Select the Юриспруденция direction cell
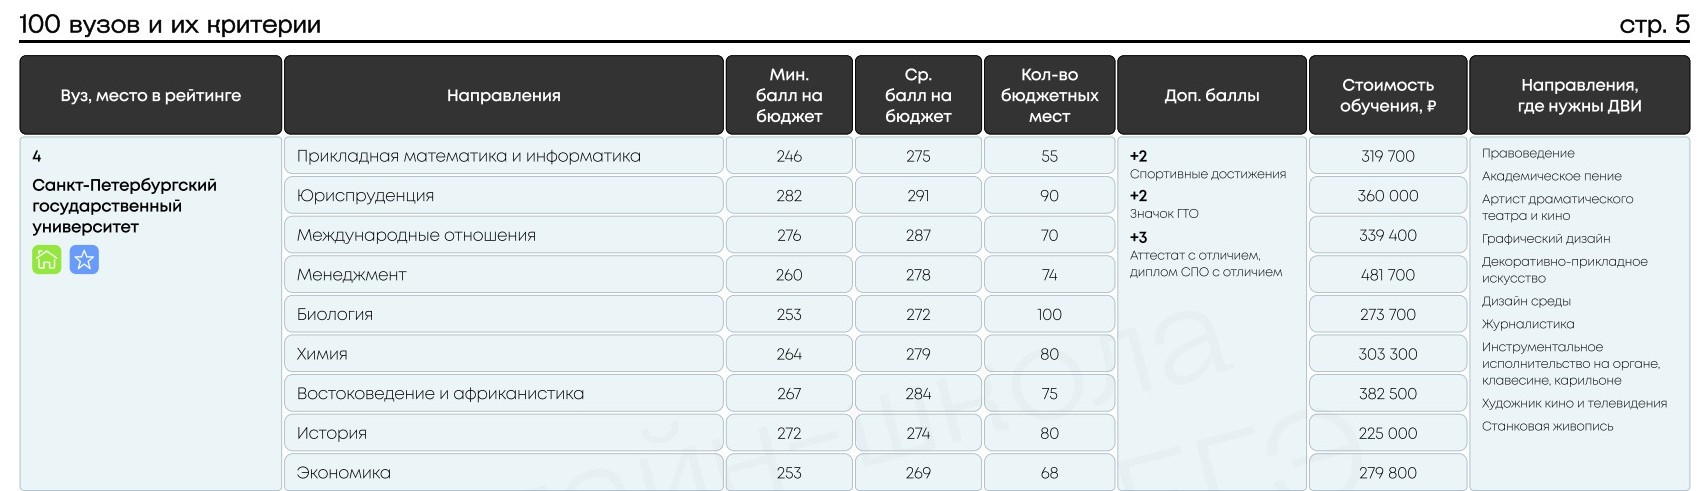Viewport: 1701px width, 491px height. click(x=504, y=195)
